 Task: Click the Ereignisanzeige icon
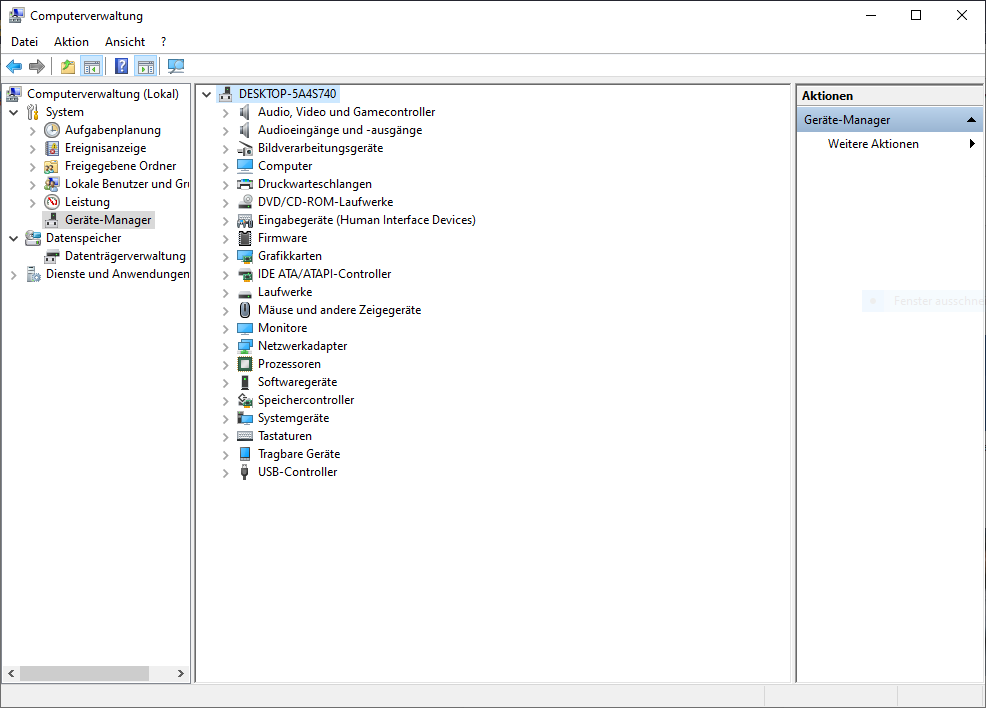coord(52,148)
